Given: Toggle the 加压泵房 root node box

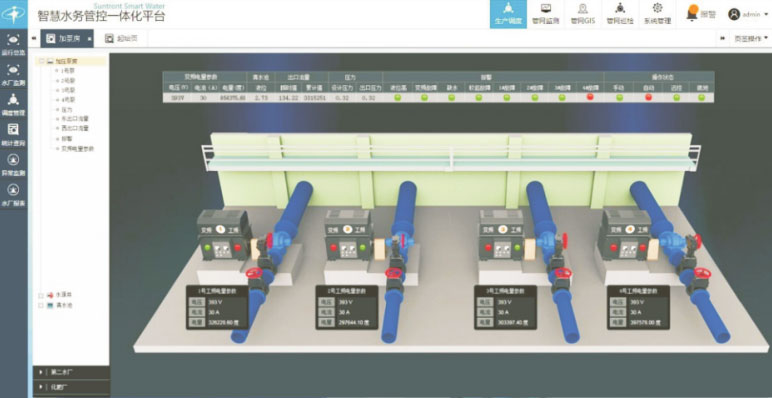Looking at the screenshot, I should [x=41, y=62].
